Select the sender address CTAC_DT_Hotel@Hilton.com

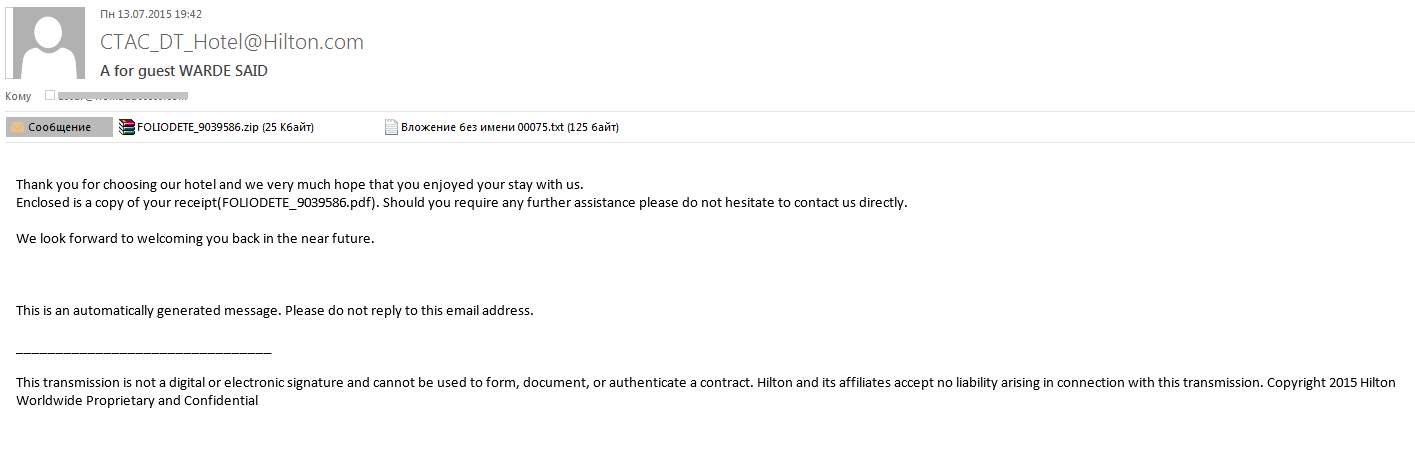[x=232, y=42]
